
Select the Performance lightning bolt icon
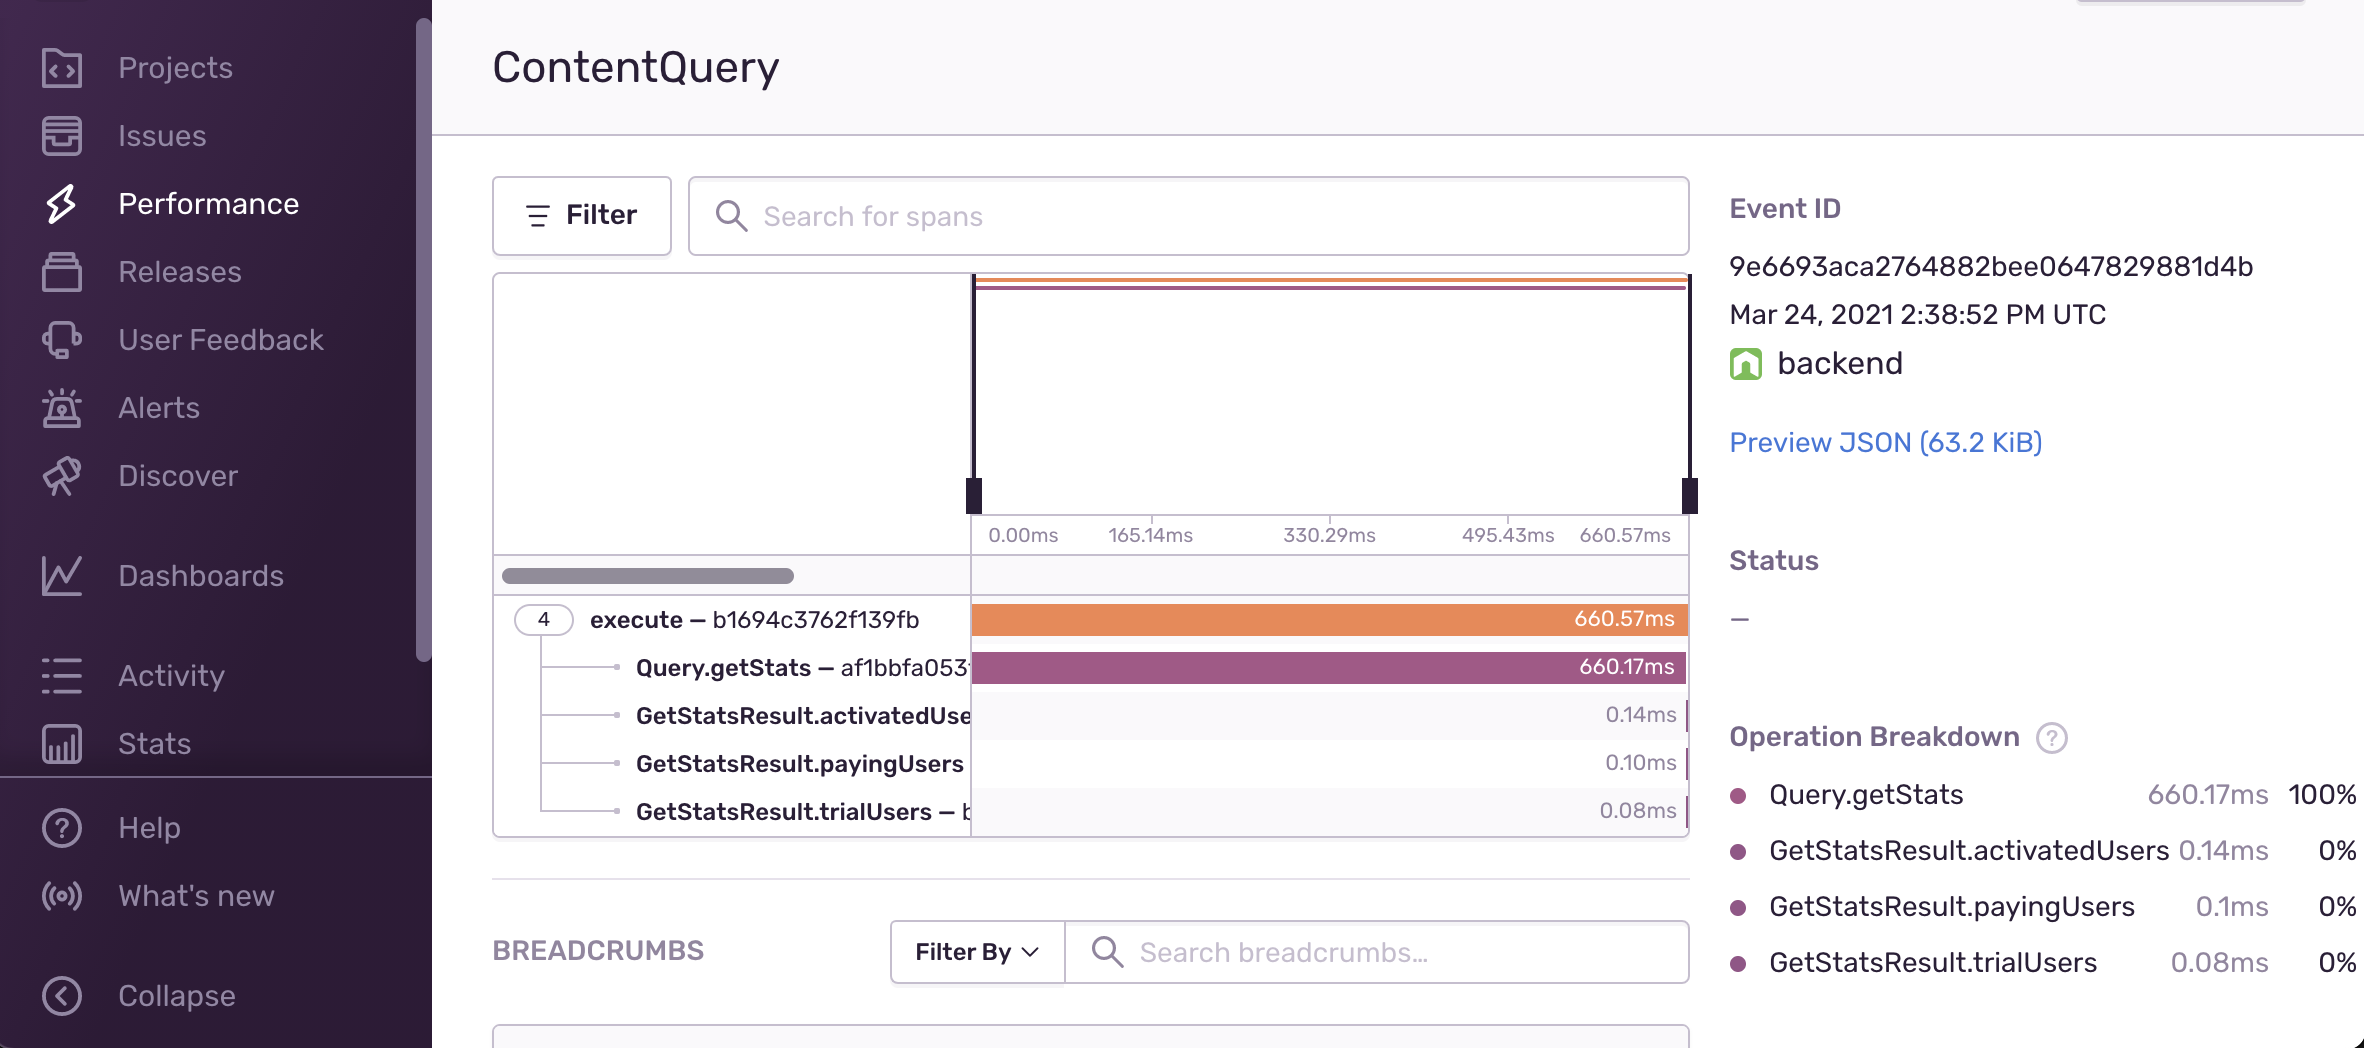click(x=62, y=204)
